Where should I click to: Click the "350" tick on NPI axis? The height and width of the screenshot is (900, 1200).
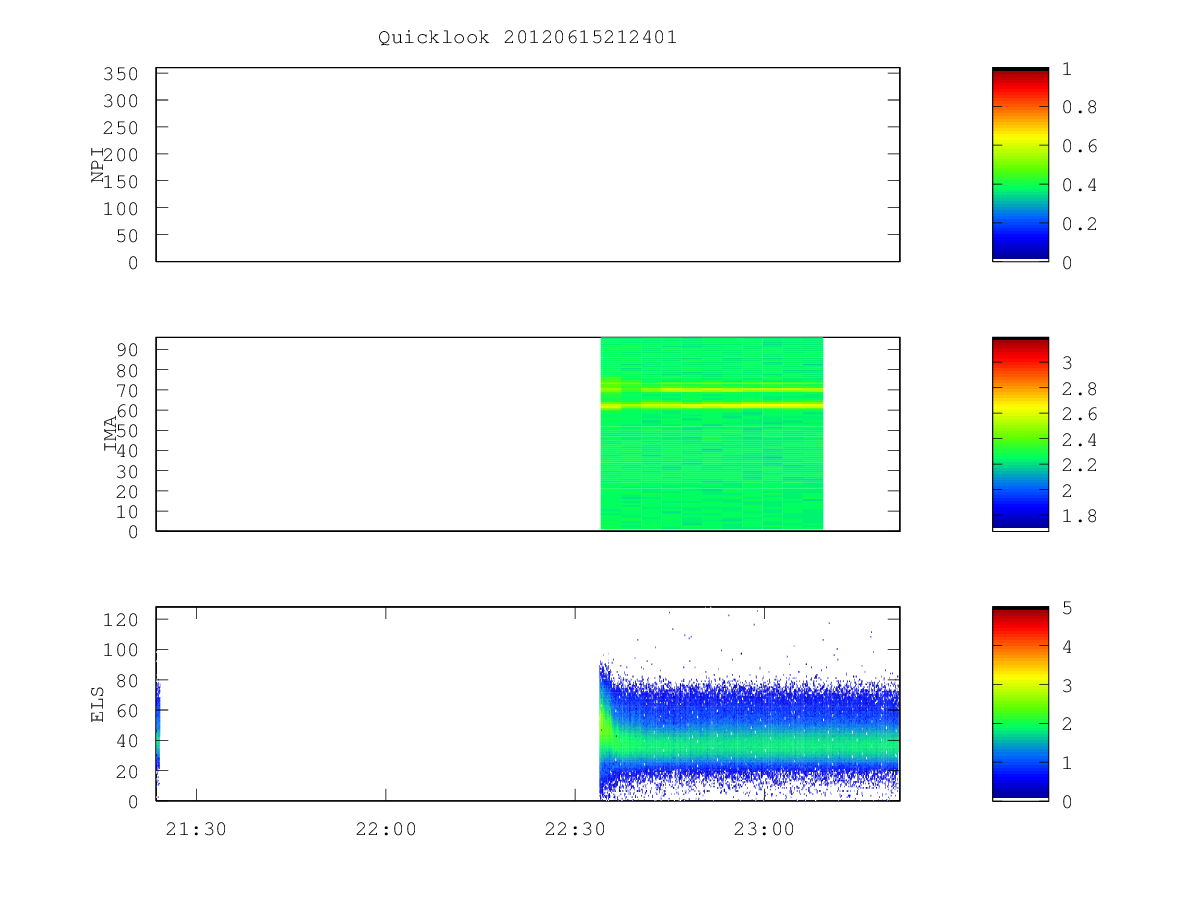click(x=119, y=74)
